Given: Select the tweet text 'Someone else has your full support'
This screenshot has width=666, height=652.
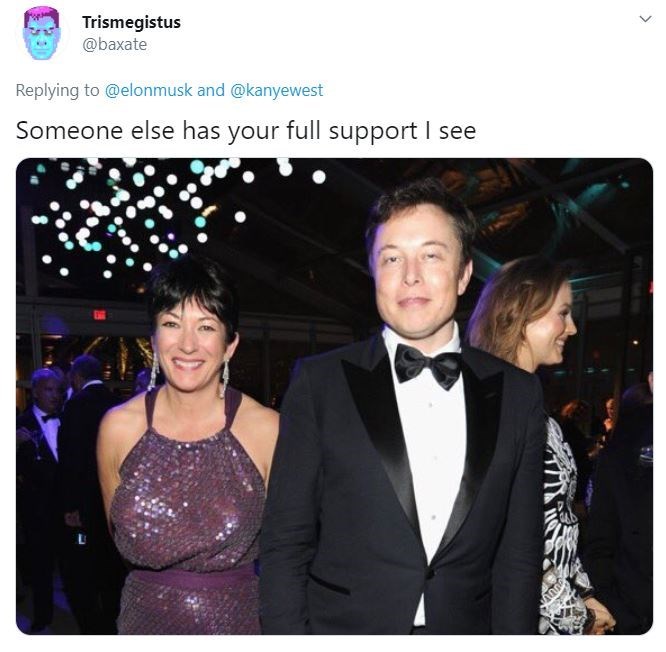Looking at the screenshot, I should click(217, 130).
